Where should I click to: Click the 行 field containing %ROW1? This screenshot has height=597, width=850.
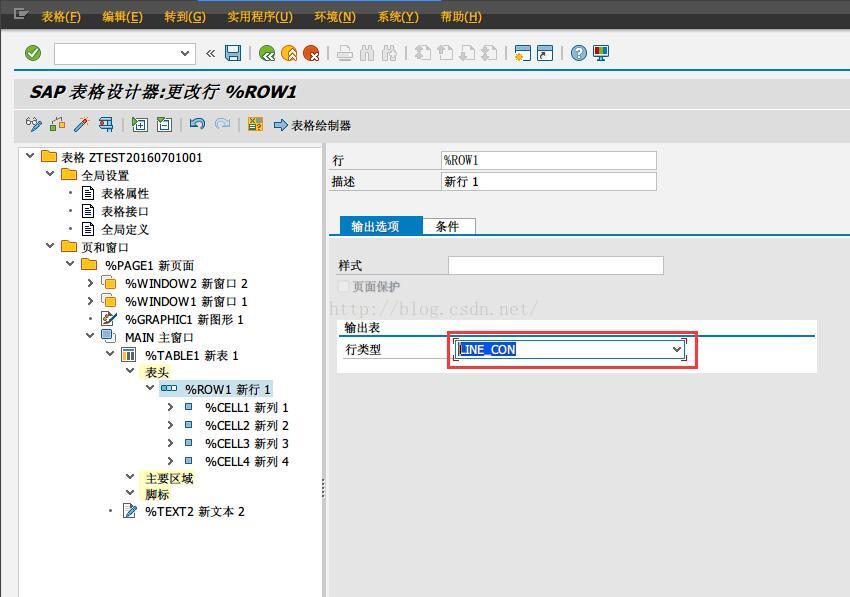[x=549, y=161]
